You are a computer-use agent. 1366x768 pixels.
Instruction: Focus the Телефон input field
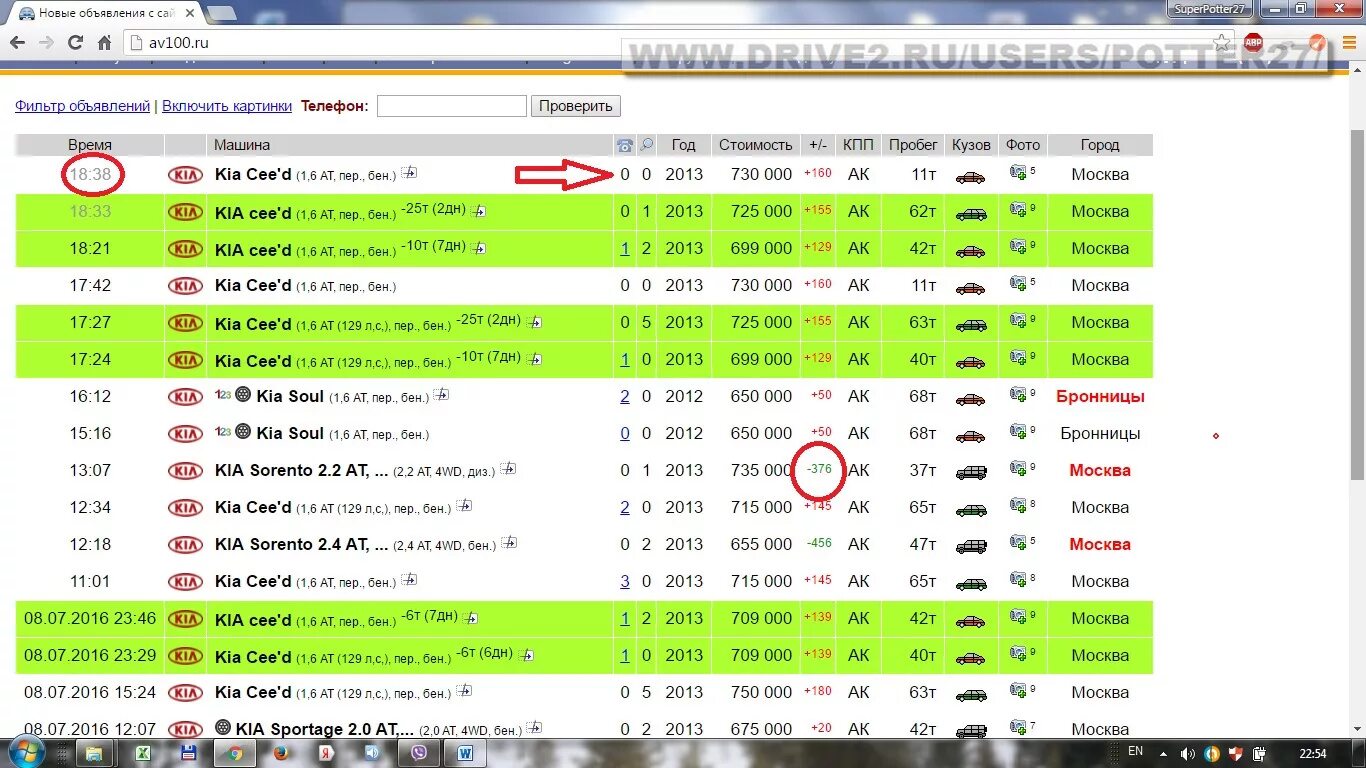pyautogui.click(x=452, y=106)
